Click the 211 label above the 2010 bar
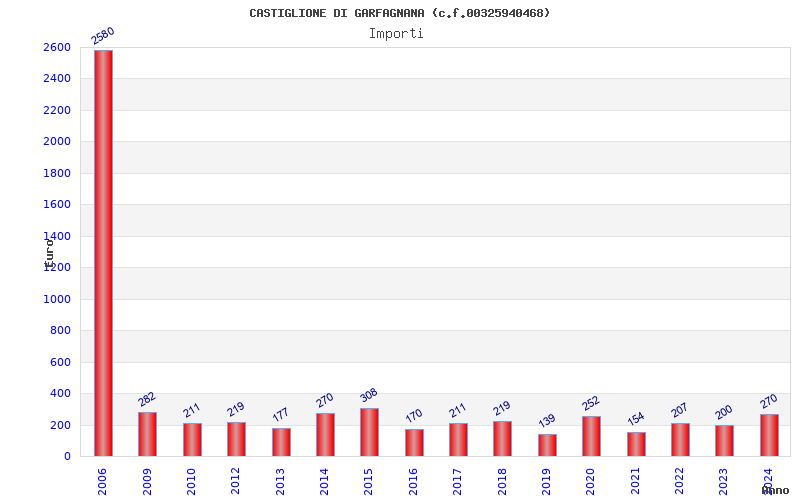 [x=192, y=410]
